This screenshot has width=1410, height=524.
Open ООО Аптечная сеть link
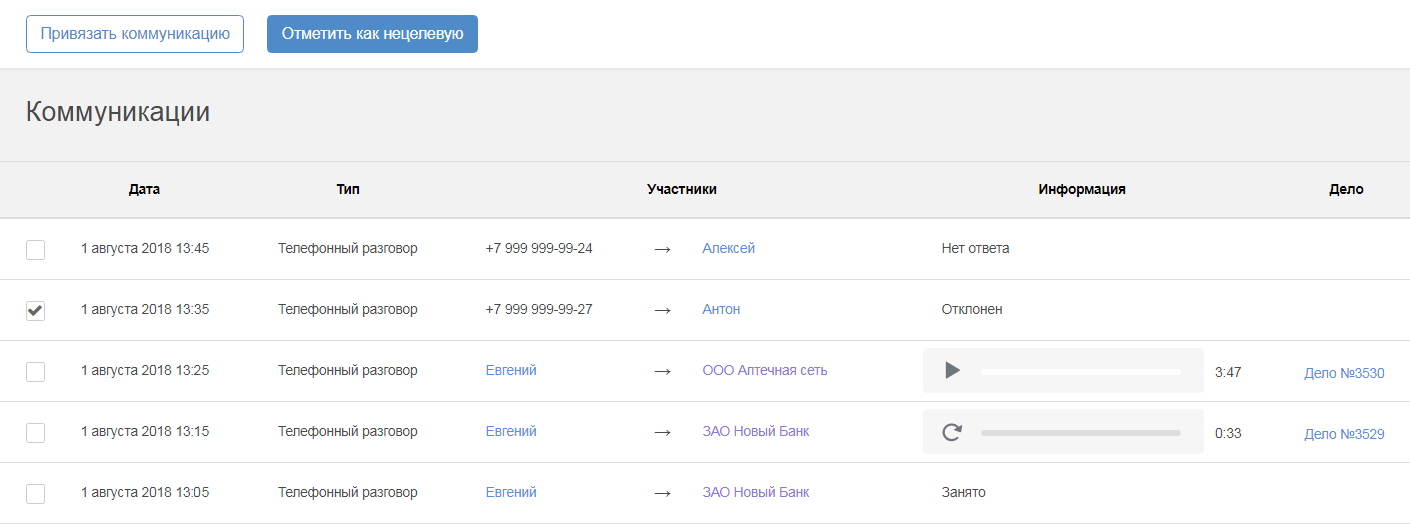coord(765,370)
